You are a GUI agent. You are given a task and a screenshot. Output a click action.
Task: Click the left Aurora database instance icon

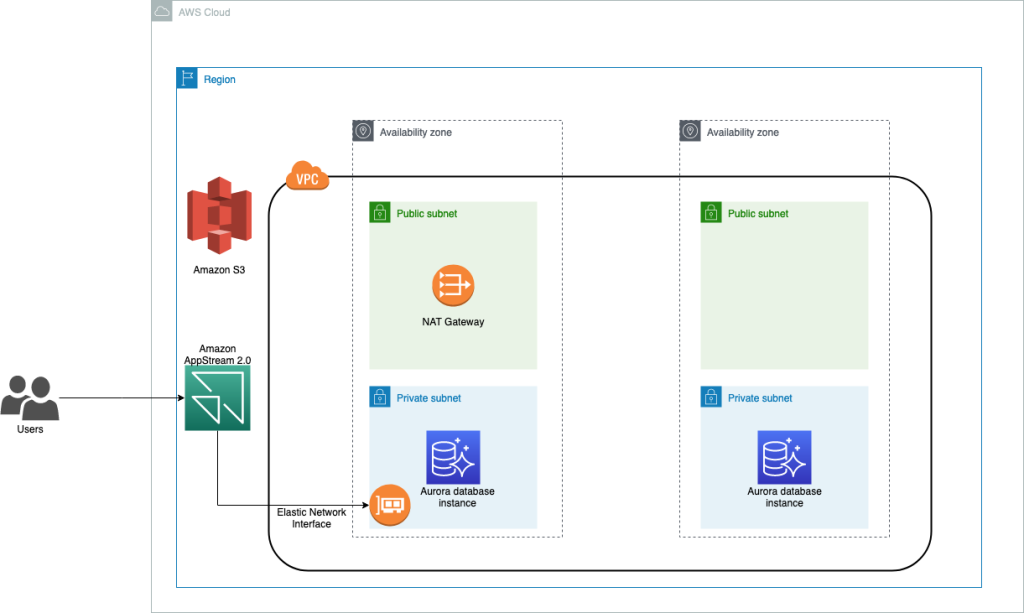pos(453,457)
